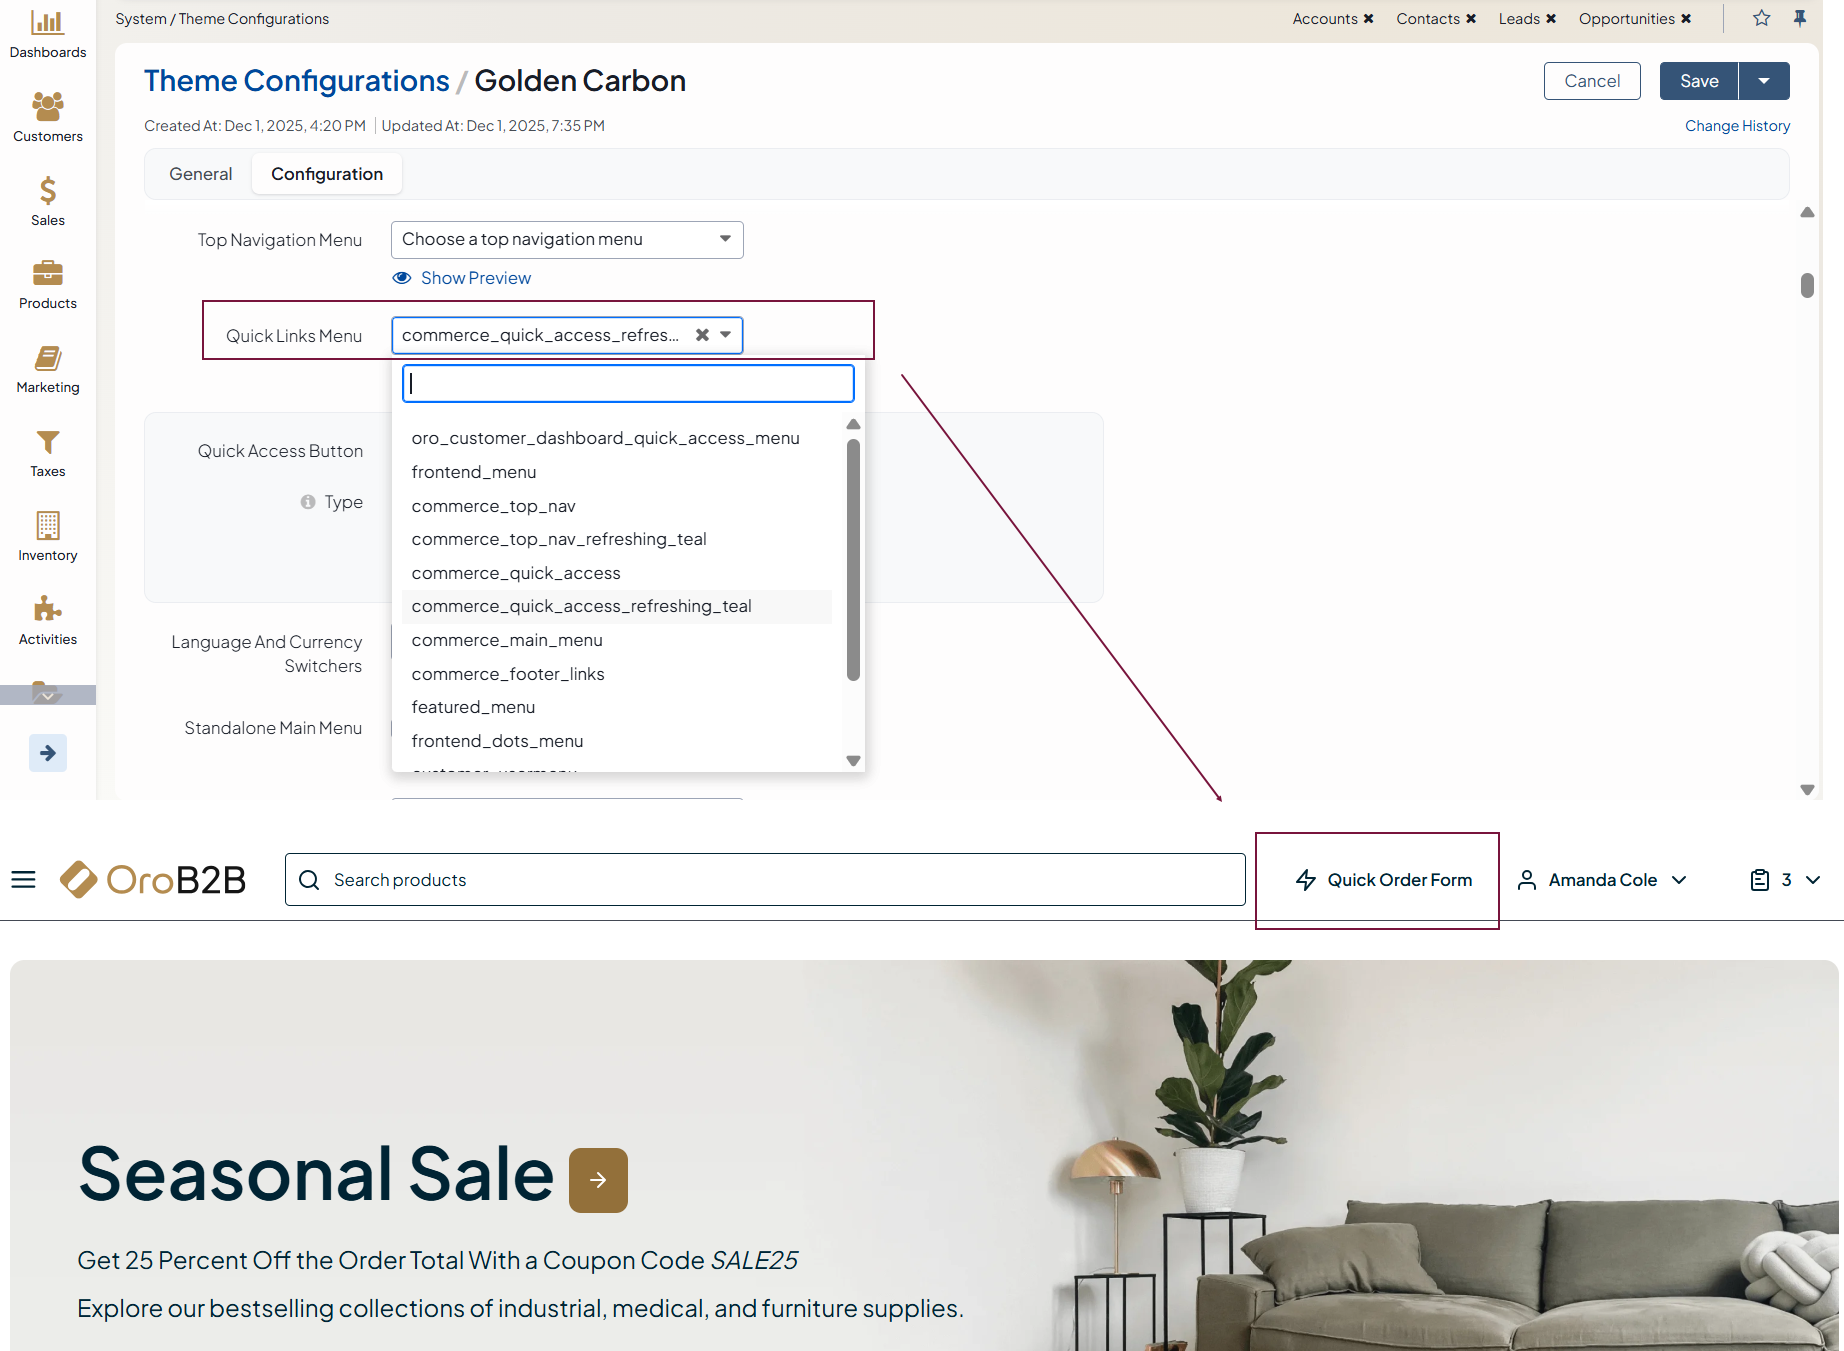The height and width of the screenshot is (1351, 1844).
Task: Open the shopping list clipboard icon
Action: pos(1760,880)
